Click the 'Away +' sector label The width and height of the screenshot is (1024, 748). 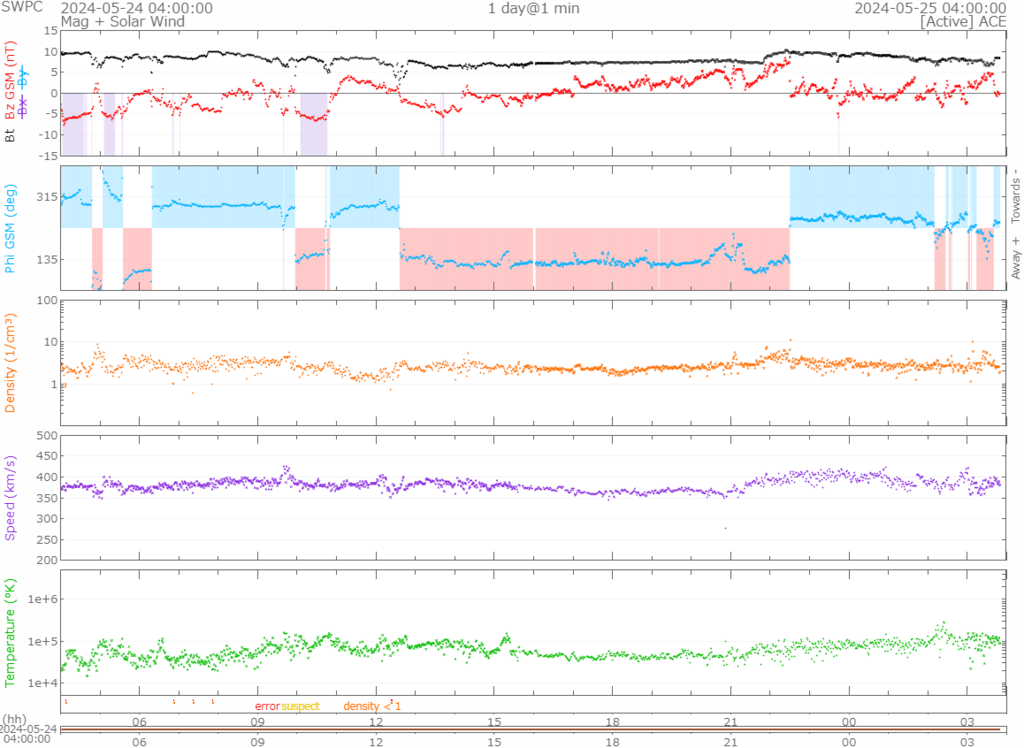tap(1016, 259)
